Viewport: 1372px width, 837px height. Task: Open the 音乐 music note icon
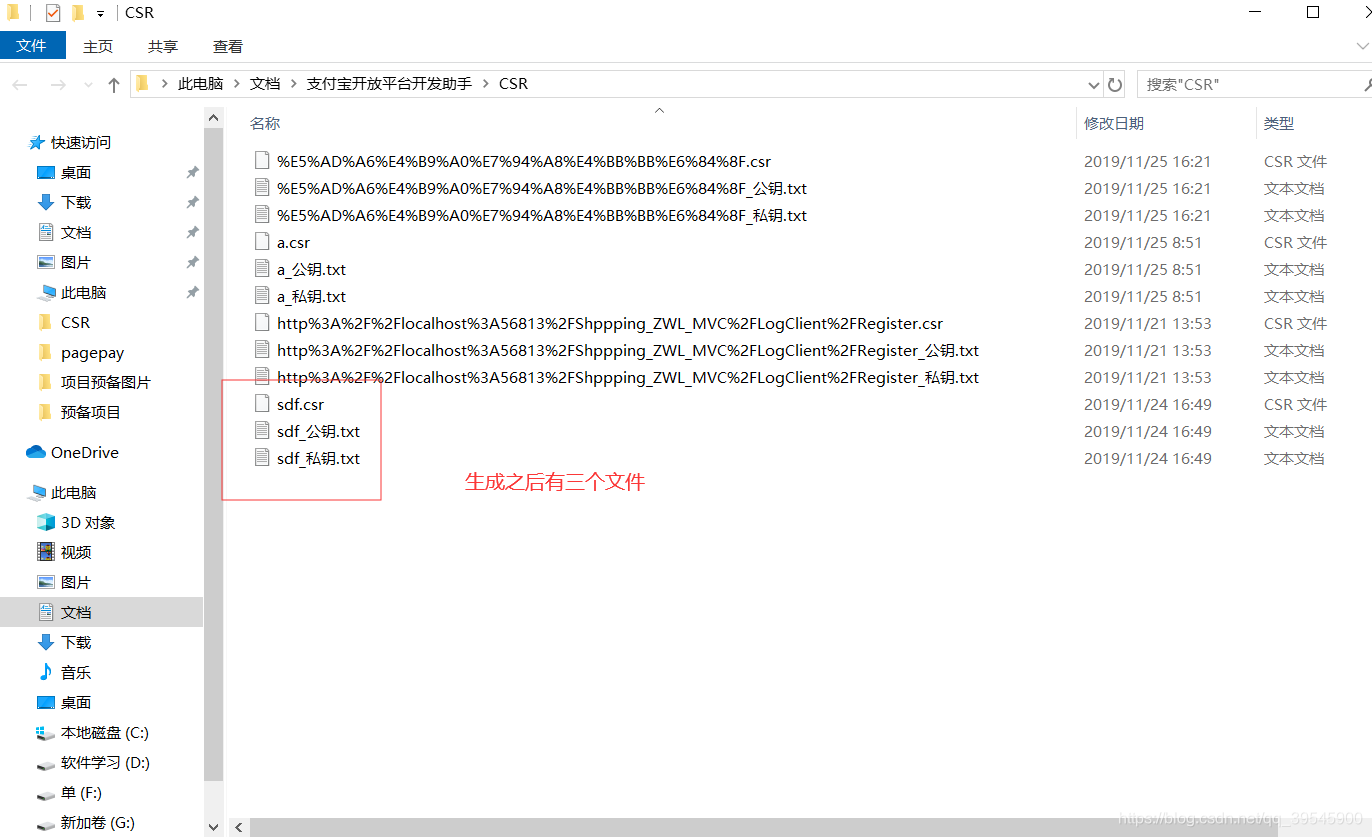pyautogui.click(x=45, y=672)
